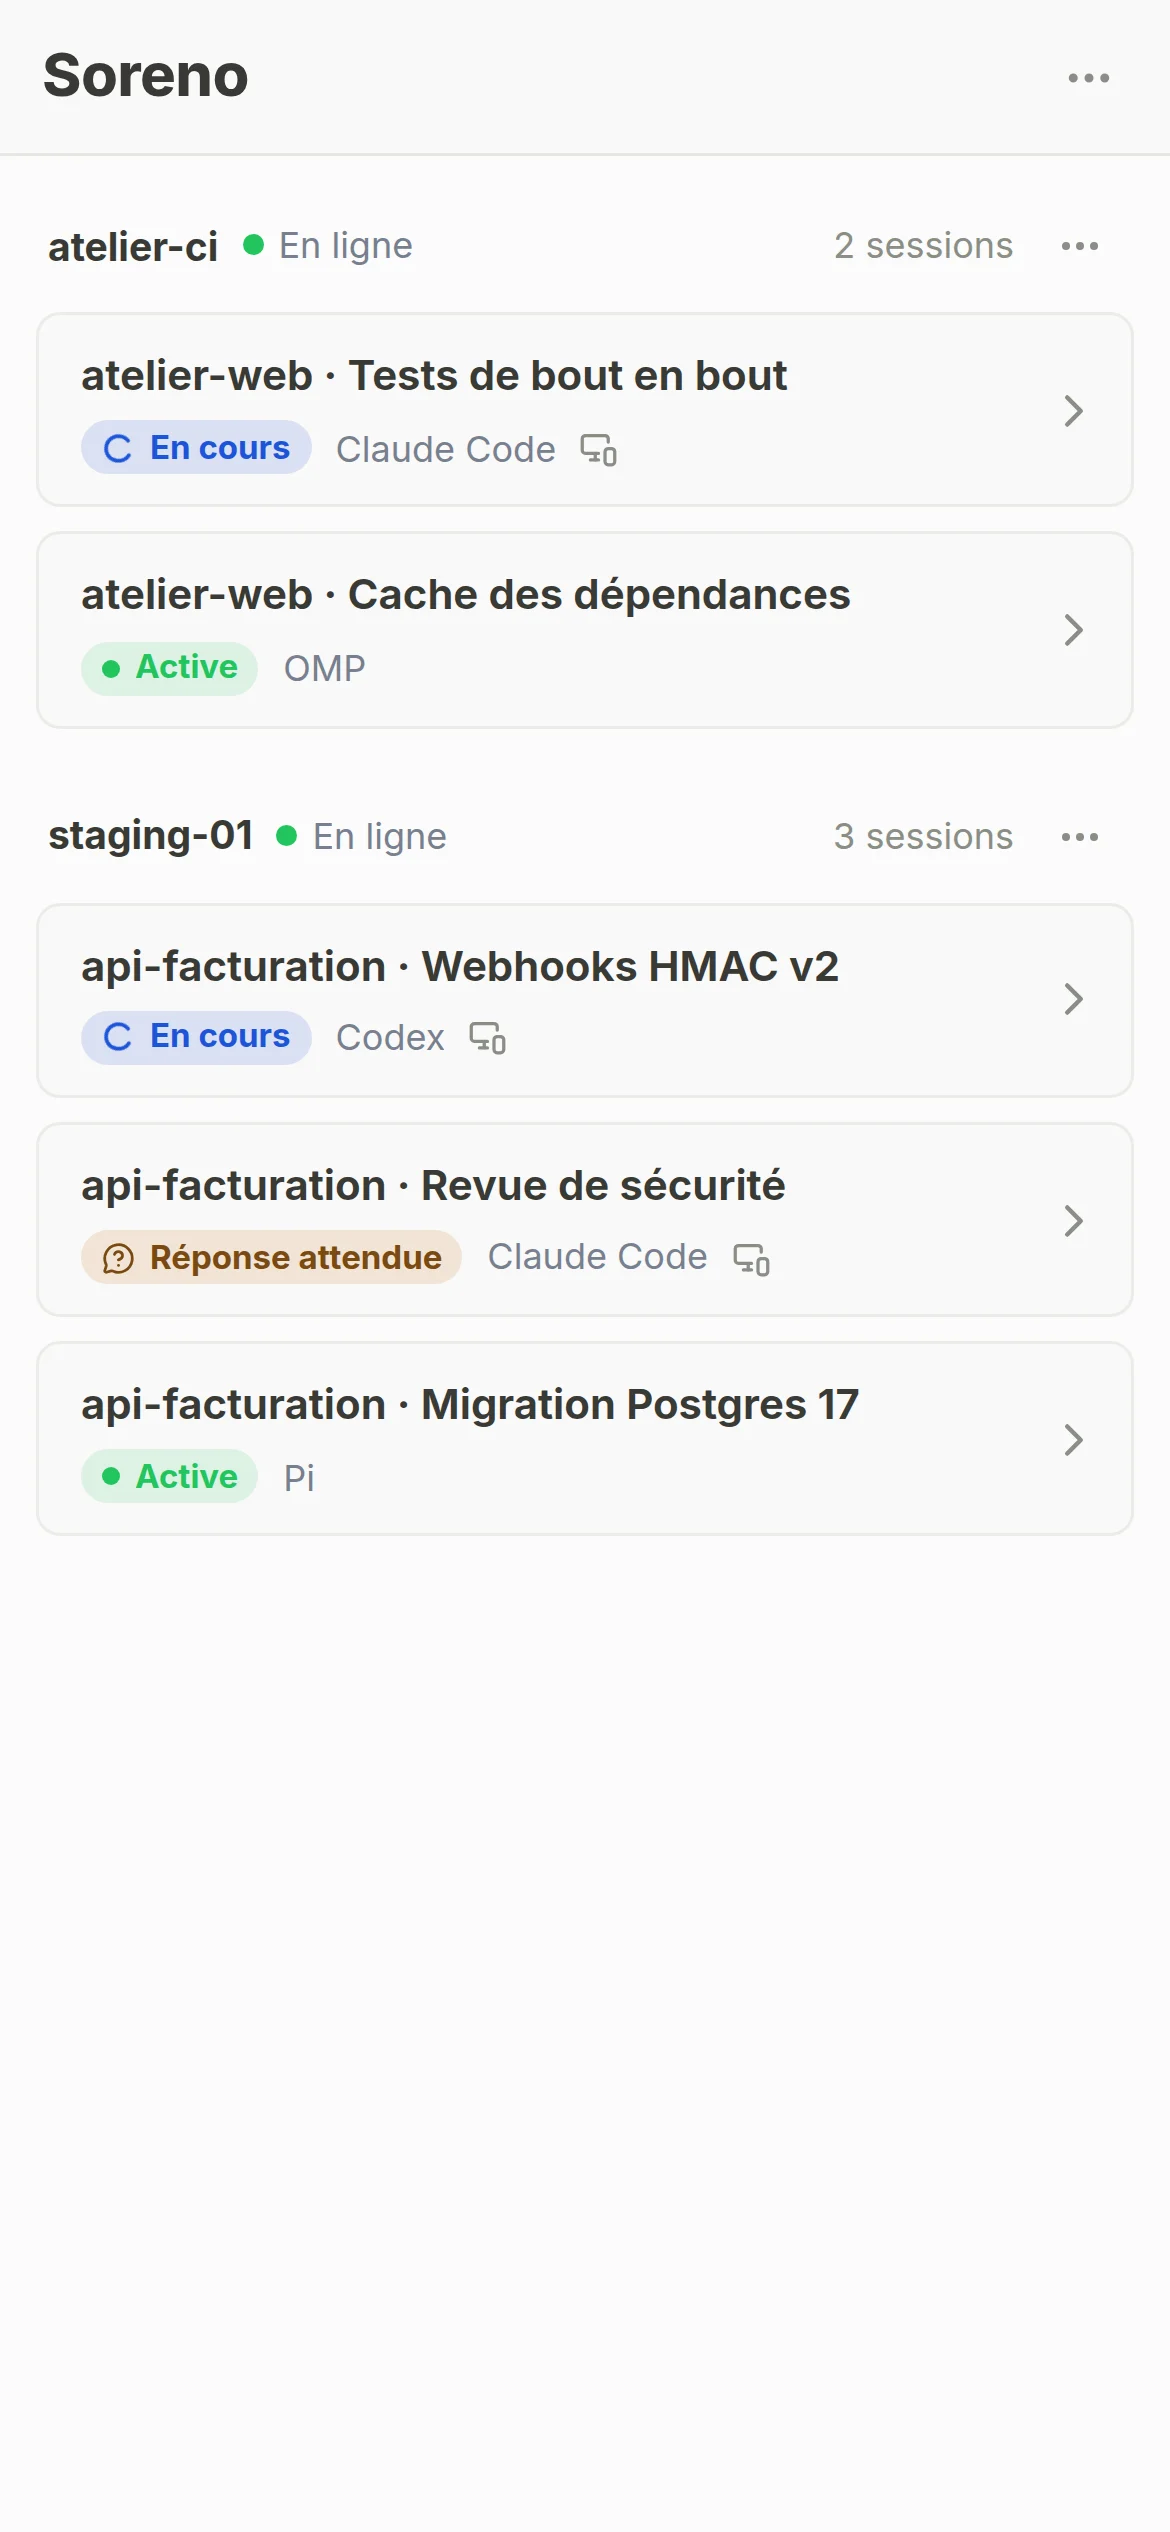This screenshot has width=1170, height=2532.
Task: Click the spinner icon in Tests de bout en bout badge
Action: [118, 448]
